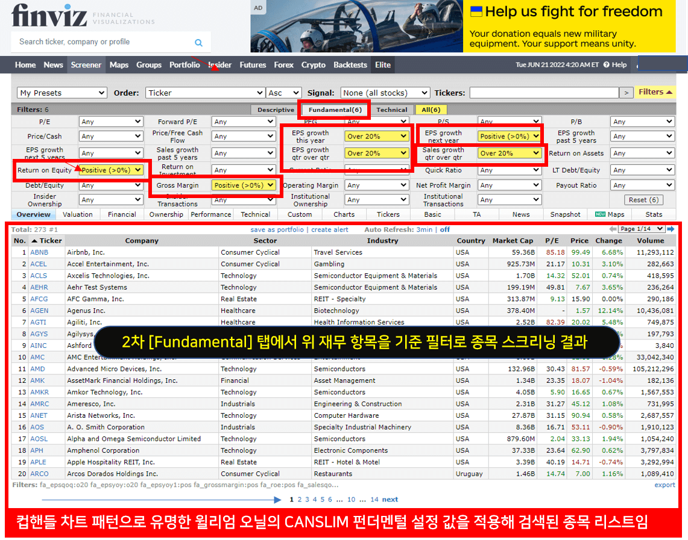Open the Return on Equity dropdown

pos(111,170)
